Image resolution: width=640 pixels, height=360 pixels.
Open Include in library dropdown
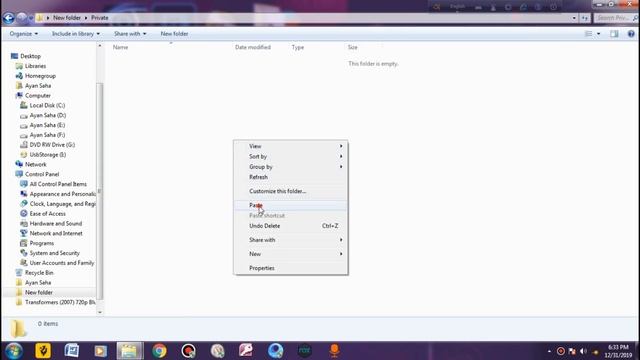click(76, 34)
